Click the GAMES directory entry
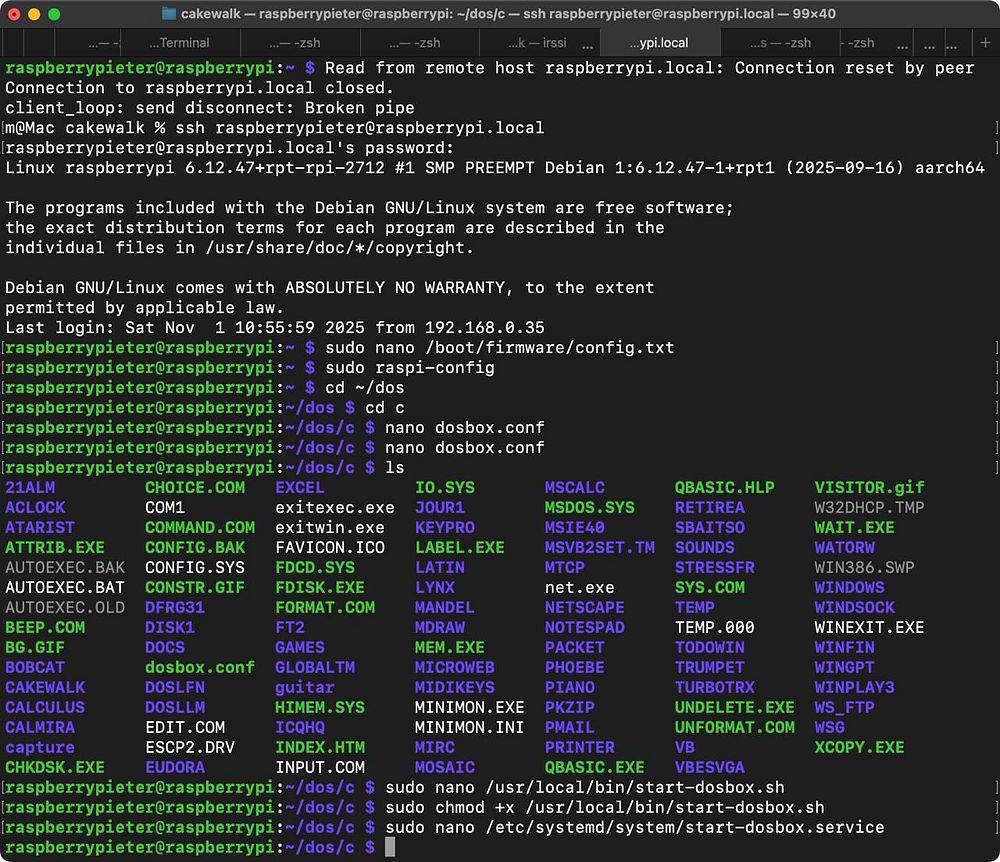Image resolution: width=1000 pixels, height=862 pixels. (x=300, y=648)
